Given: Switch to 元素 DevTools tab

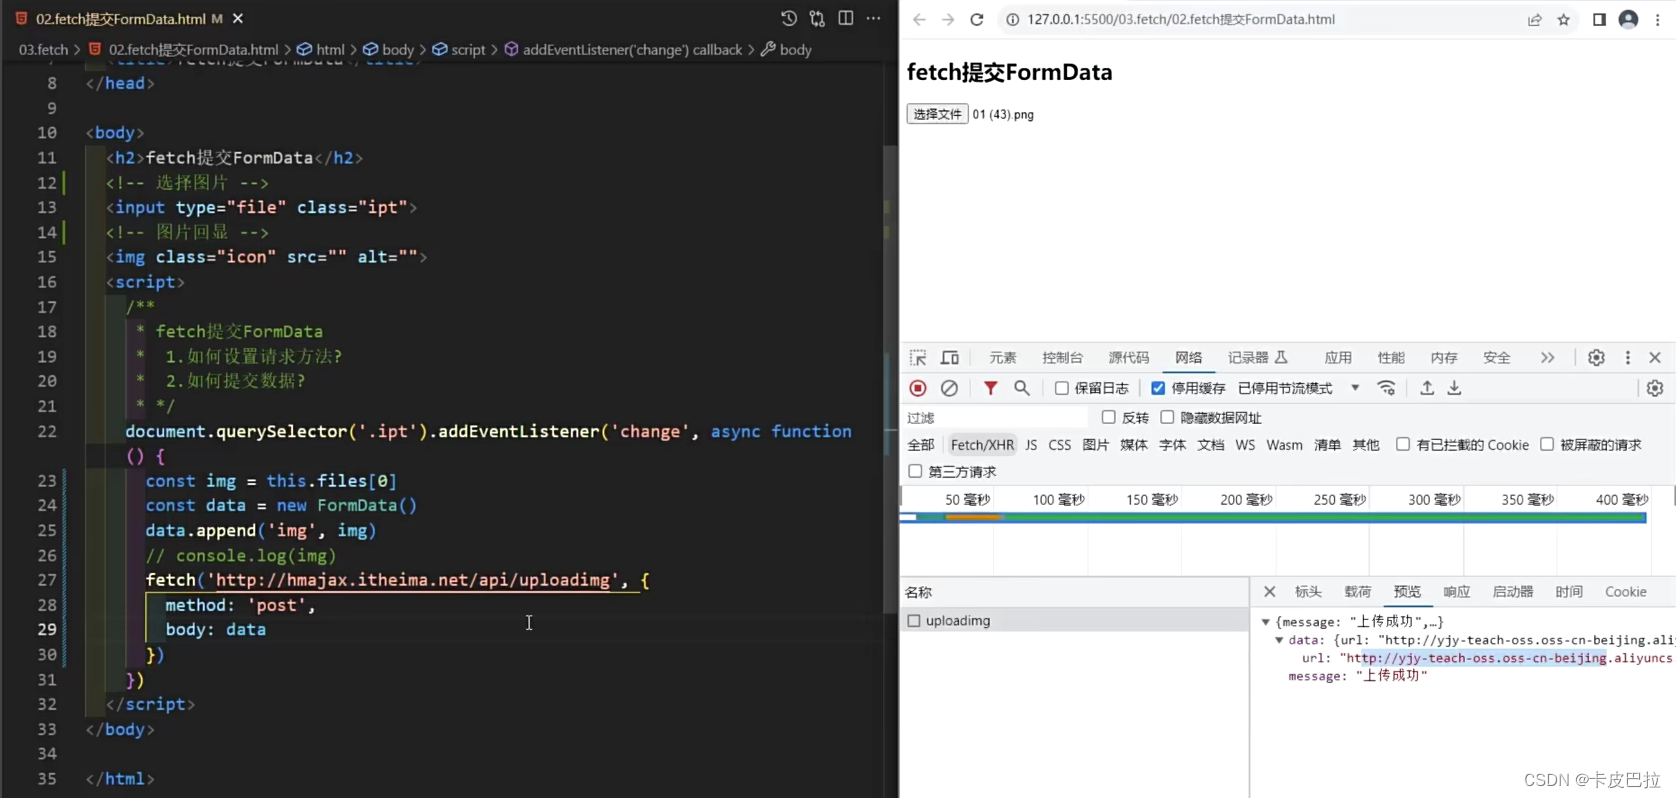Looking at the screenshot, I should 1003,357.
